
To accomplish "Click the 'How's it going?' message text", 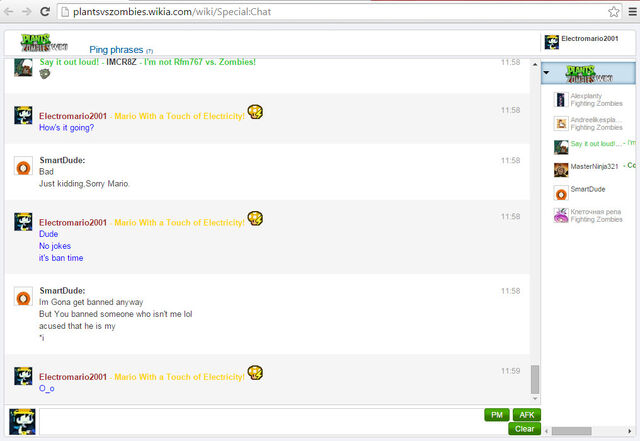I will tap(66, 128).
